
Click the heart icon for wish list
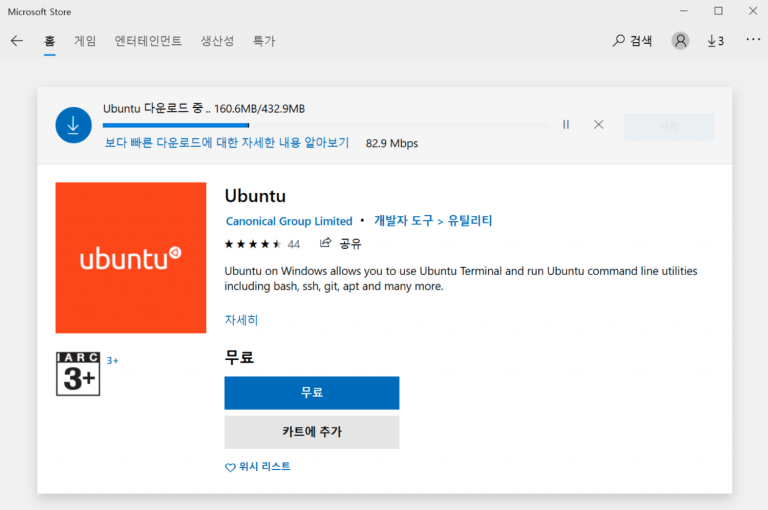pos(230,467)
